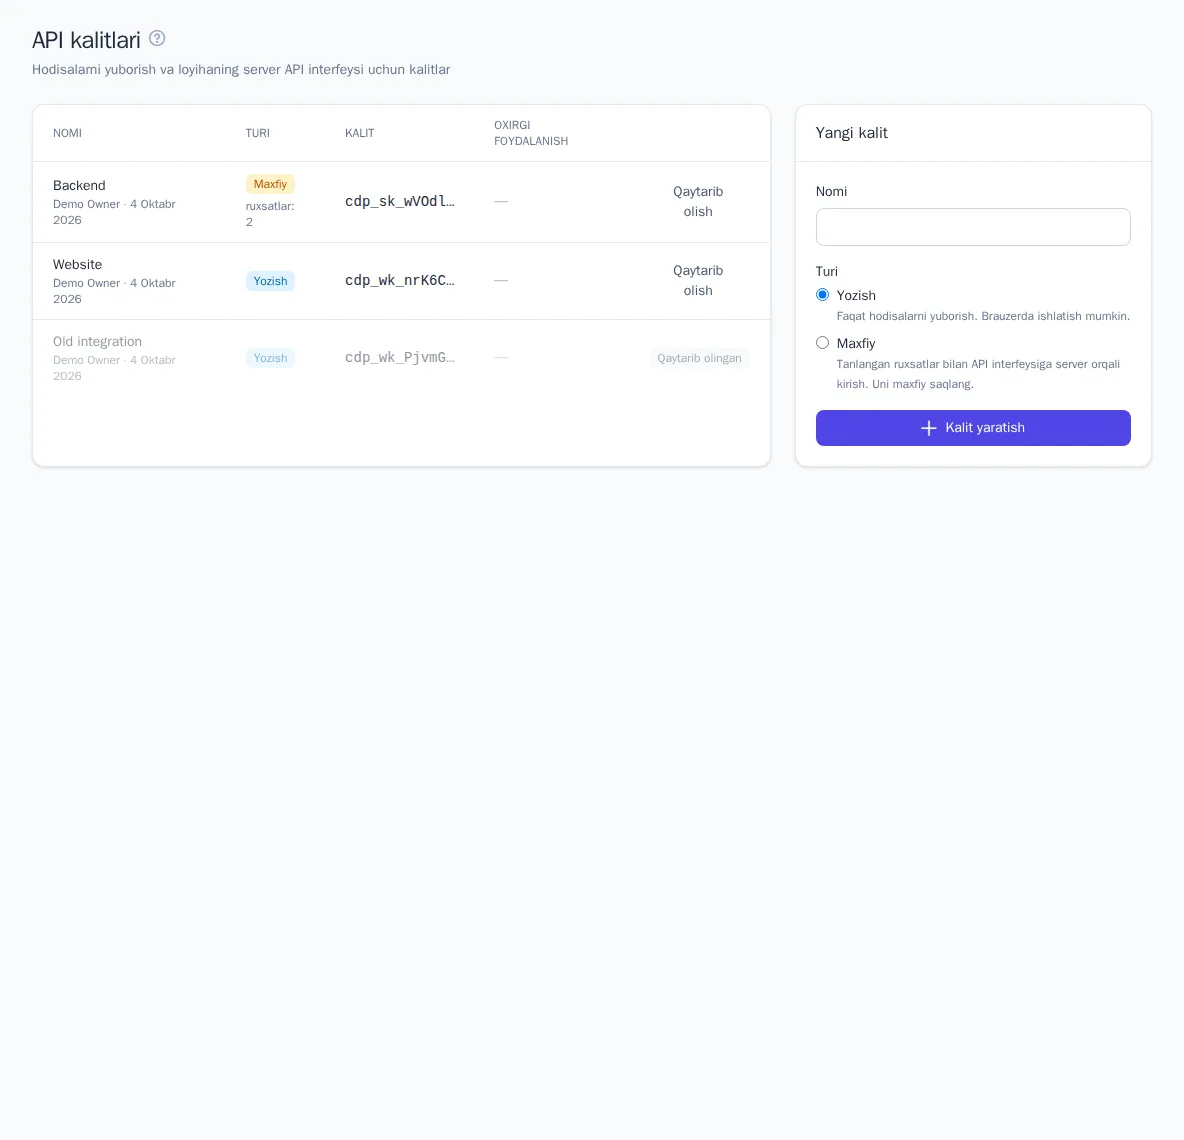This screenshot has height=1140, width=1184.
Task: Click the Maxfiy badge on Backend row
Action: (x=270, y=184)
